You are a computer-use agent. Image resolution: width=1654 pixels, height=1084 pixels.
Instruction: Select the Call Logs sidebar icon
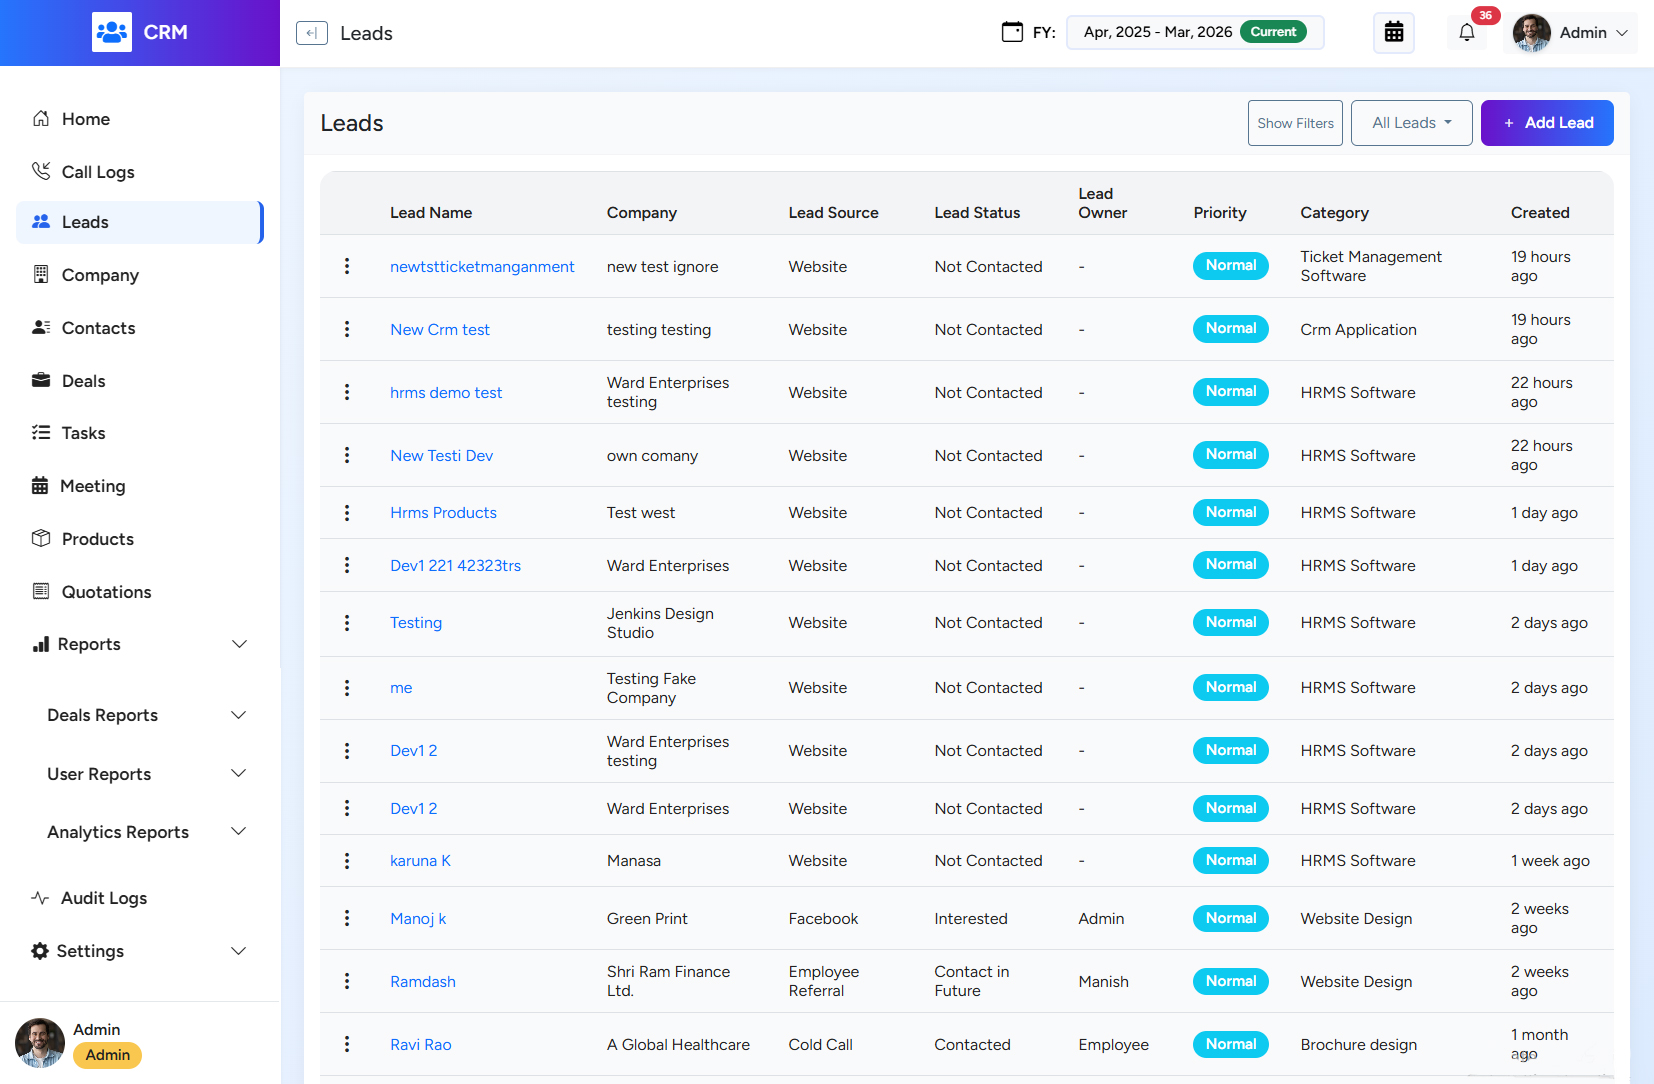pos(41,171)
